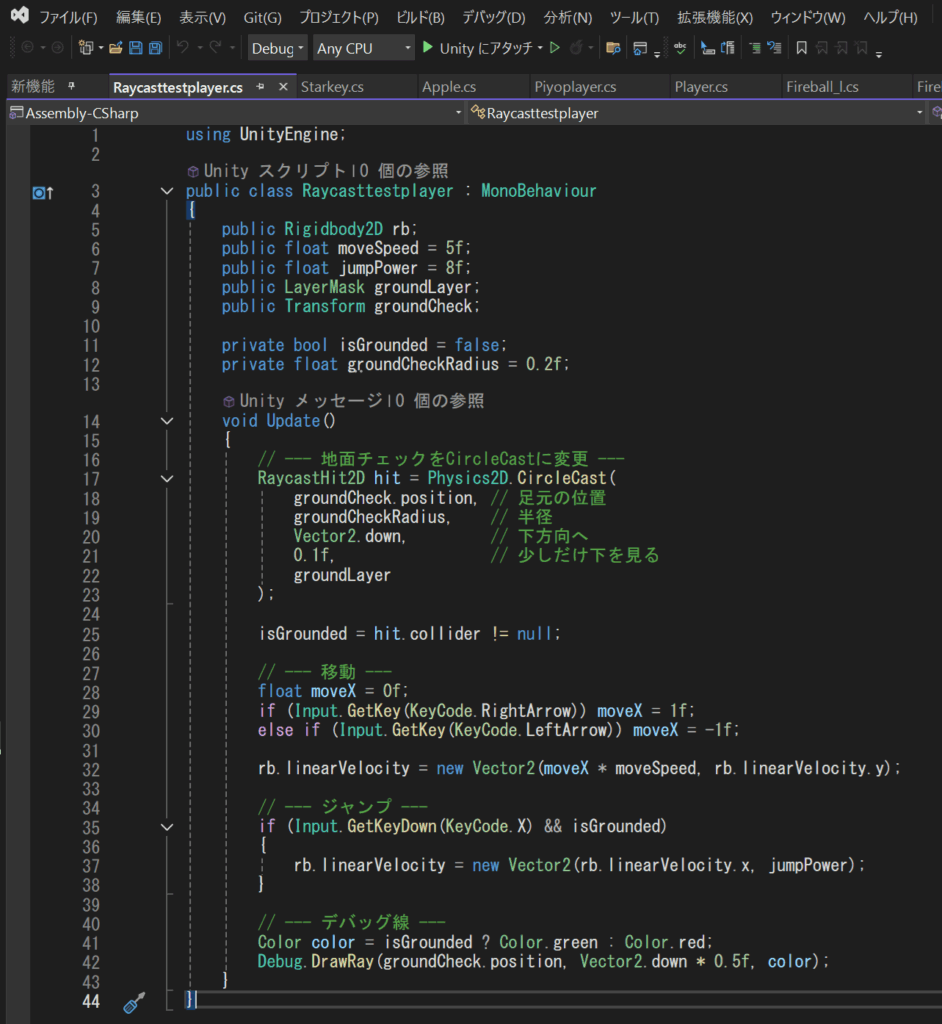Click the bookmark icon in toolbar

pos(801,48)
